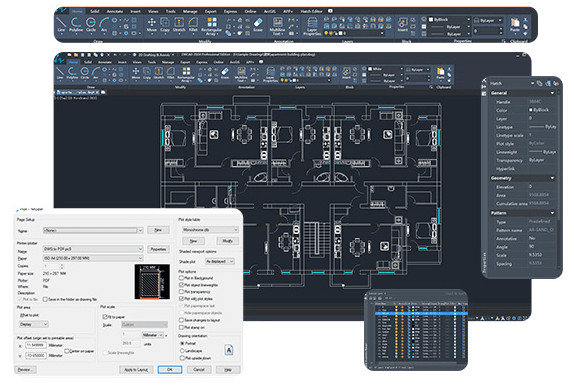Screen dimensions: 574x390
Task: Click the printer Properties button
Action: coord(158,249)
